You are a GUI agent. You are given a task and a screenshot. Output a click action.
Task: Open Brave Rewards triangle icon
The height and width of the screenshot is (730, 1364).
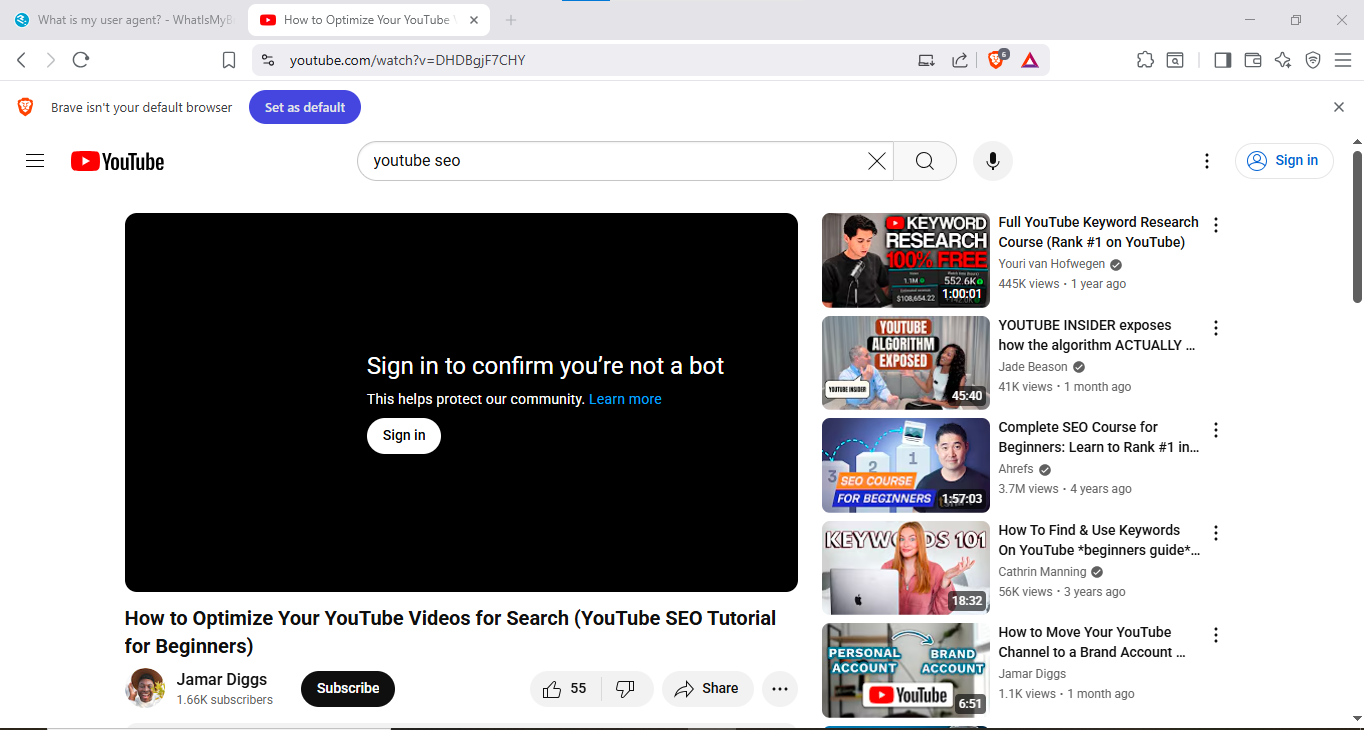pyautogui.click(x=1030, y=60)
